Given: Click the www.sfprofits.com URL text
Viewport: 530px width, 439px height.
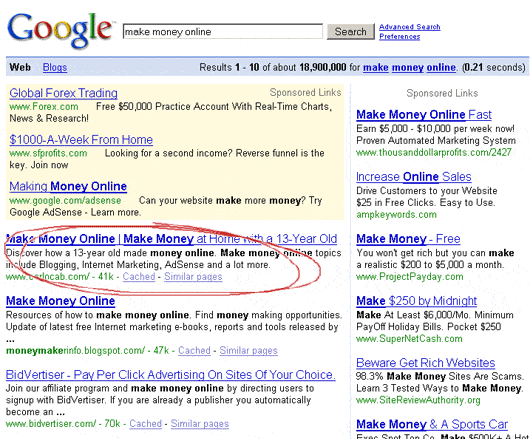Looking at the screenshot, I should (48, 153).
